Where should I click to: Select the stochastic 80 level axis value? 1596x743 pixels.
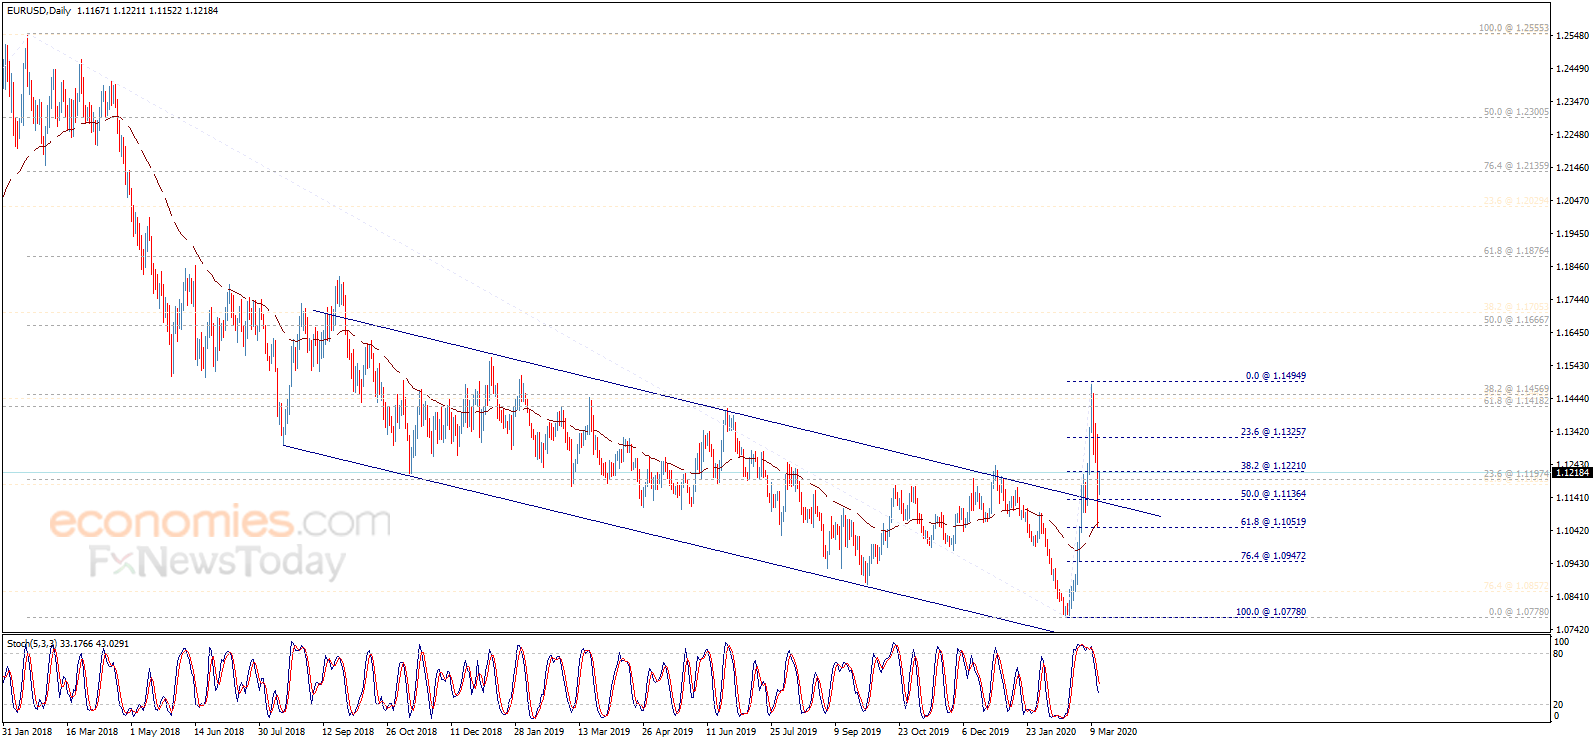(x=1558, y=654)
